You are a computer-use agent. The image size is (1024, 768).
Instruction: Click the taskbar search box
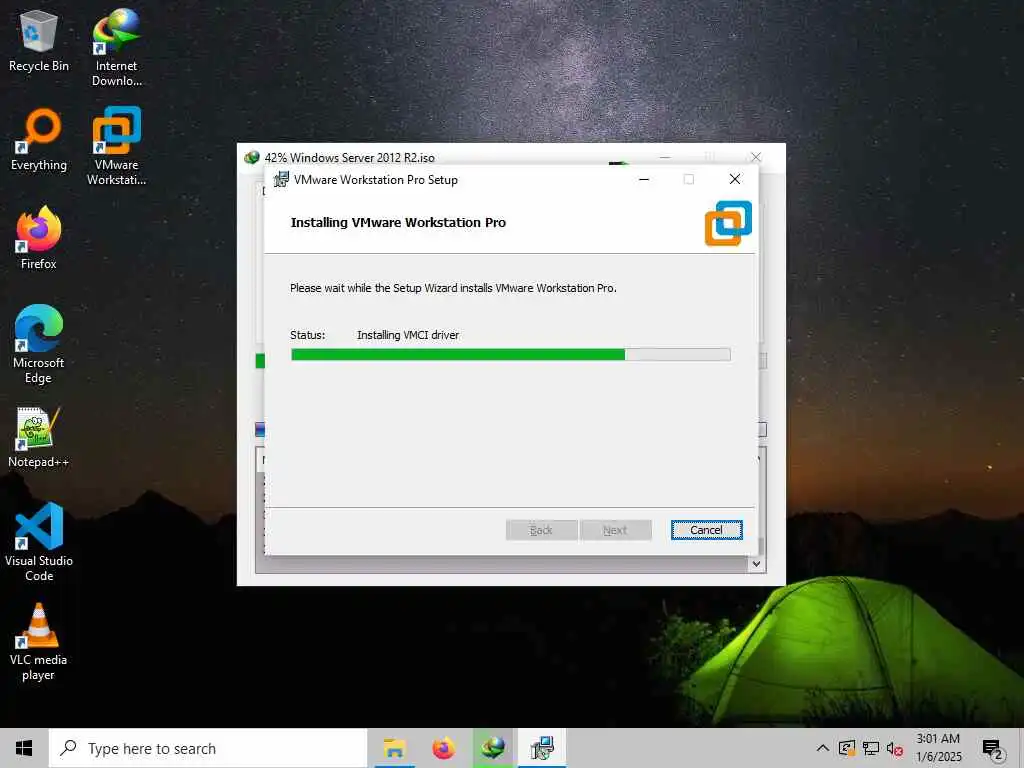[208, 748]
